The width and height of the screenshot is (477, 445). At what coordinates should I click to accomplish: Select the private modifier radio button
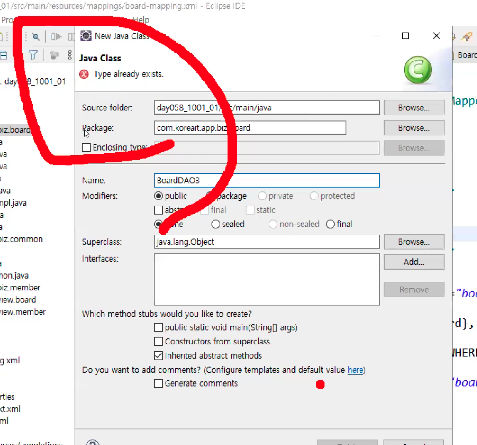tap(262, 196)
